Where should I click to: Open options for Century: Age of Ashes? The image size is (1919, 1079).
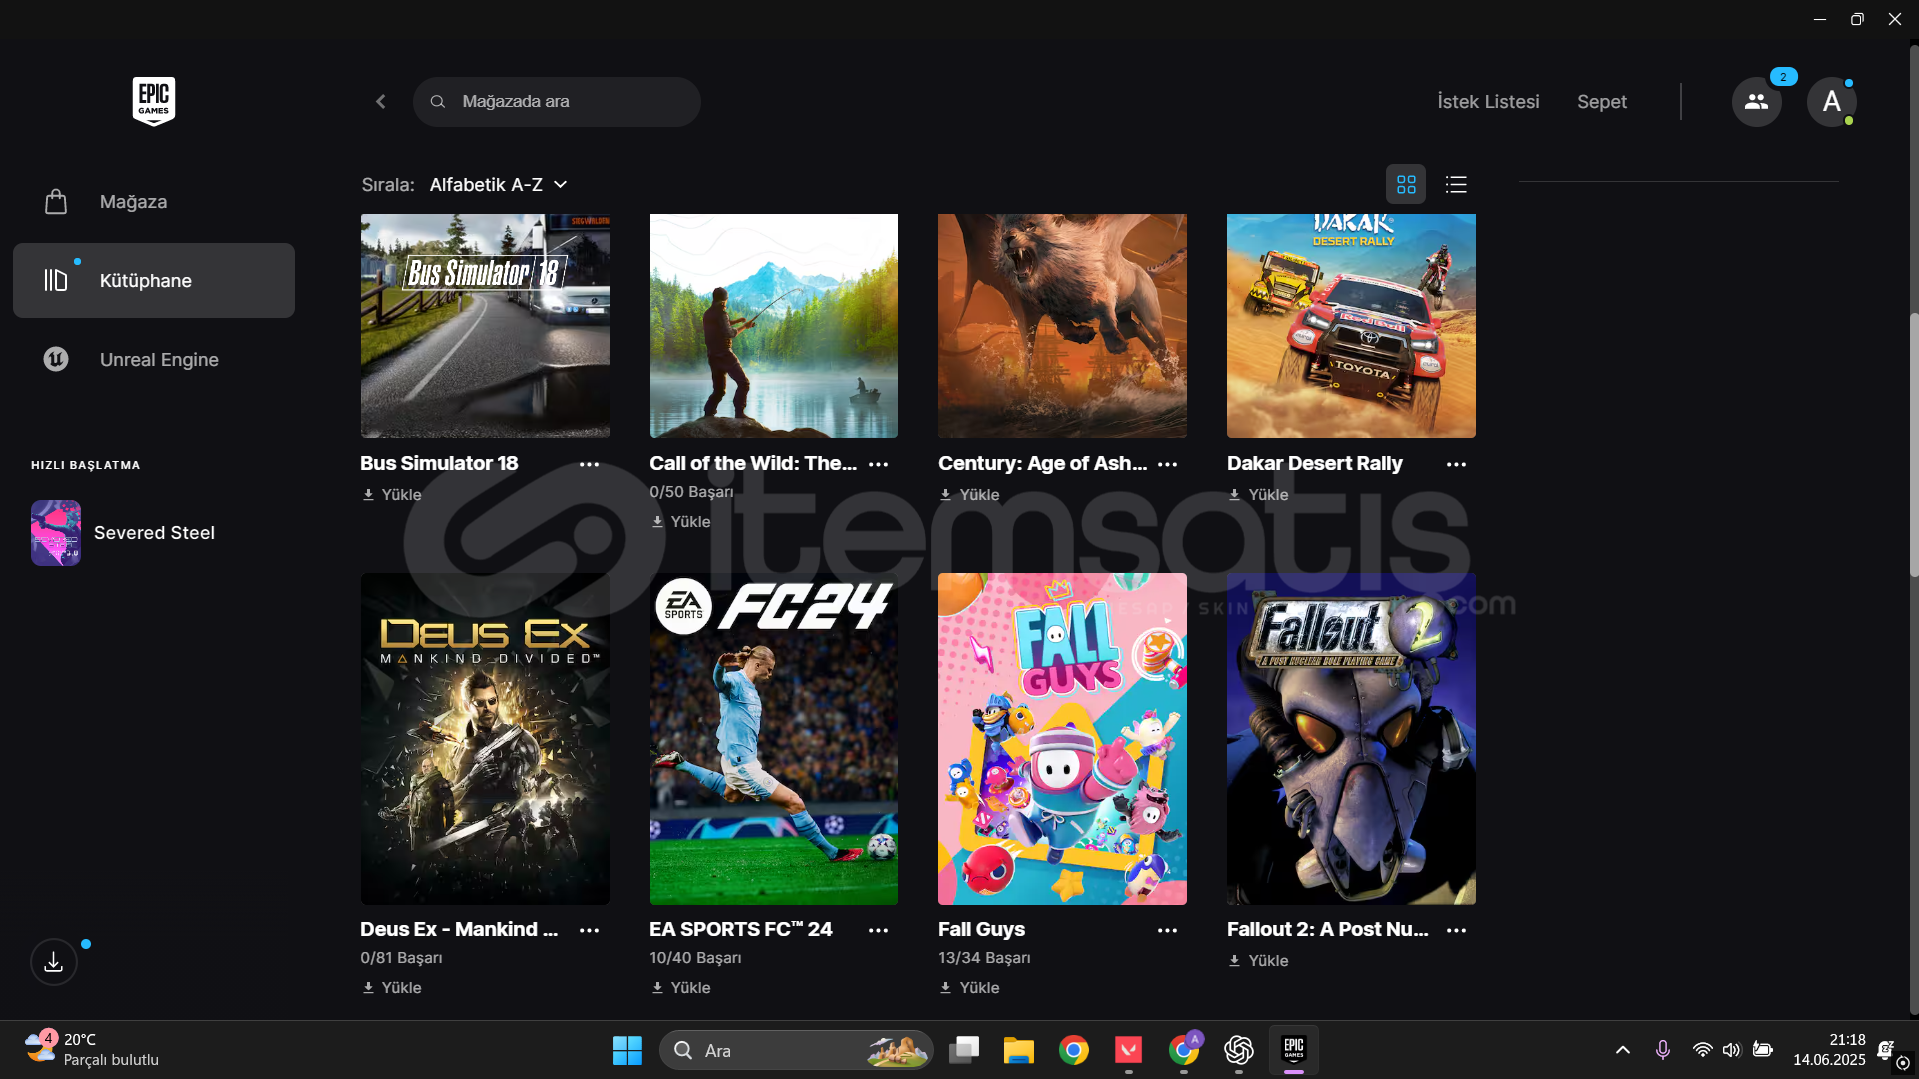pyautogui.click(x=1168, y=464)
